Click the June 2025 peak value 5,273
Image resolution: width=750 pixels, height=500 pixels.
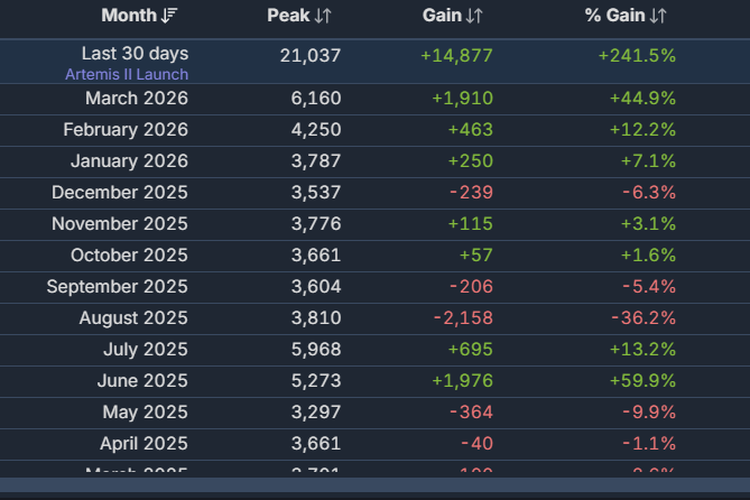(316, 381)
